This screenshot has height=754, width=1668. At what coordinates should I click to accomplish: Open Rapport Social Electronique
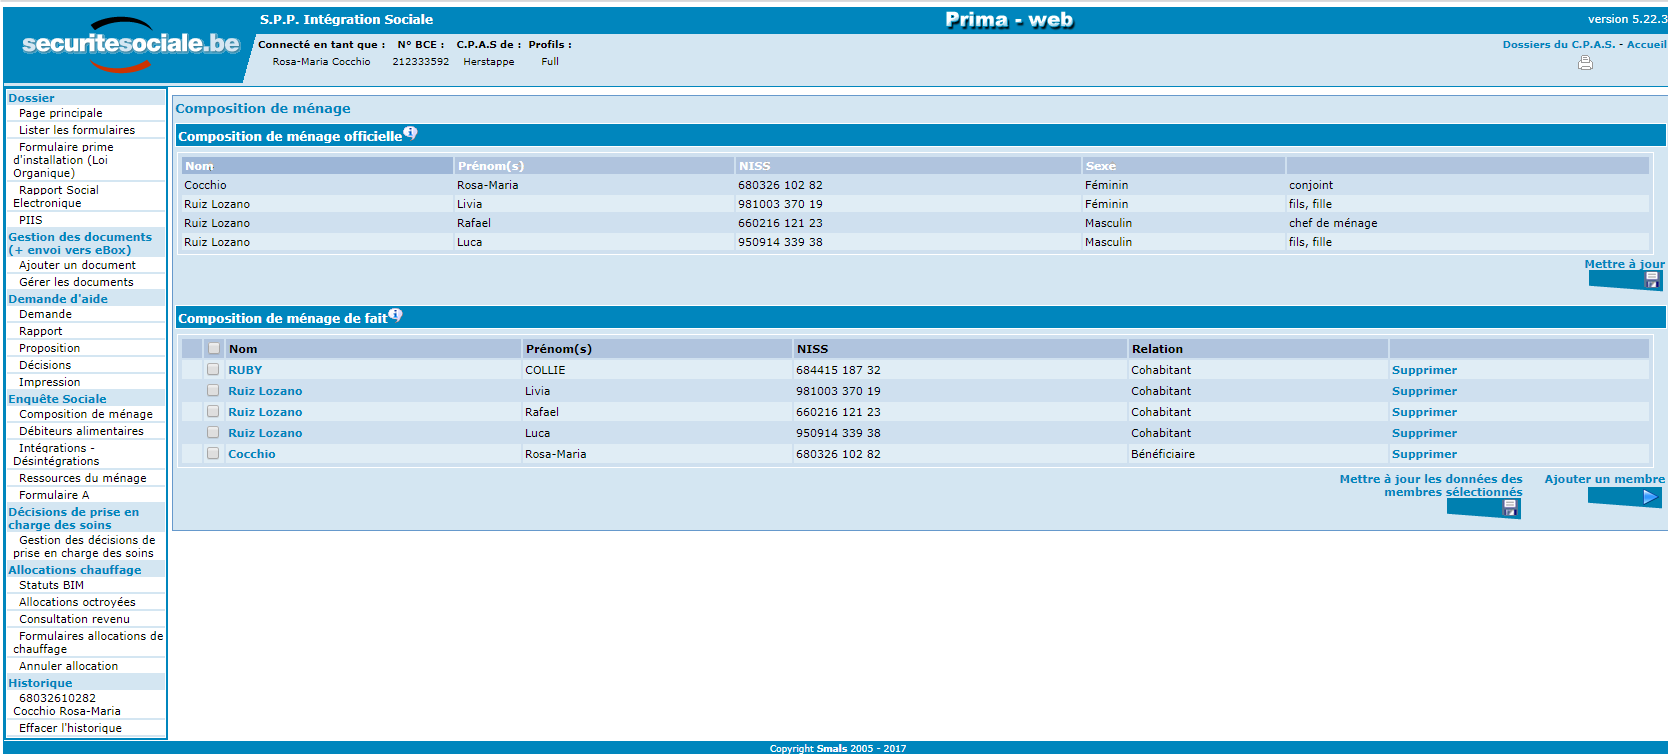(x=56, y=196)
